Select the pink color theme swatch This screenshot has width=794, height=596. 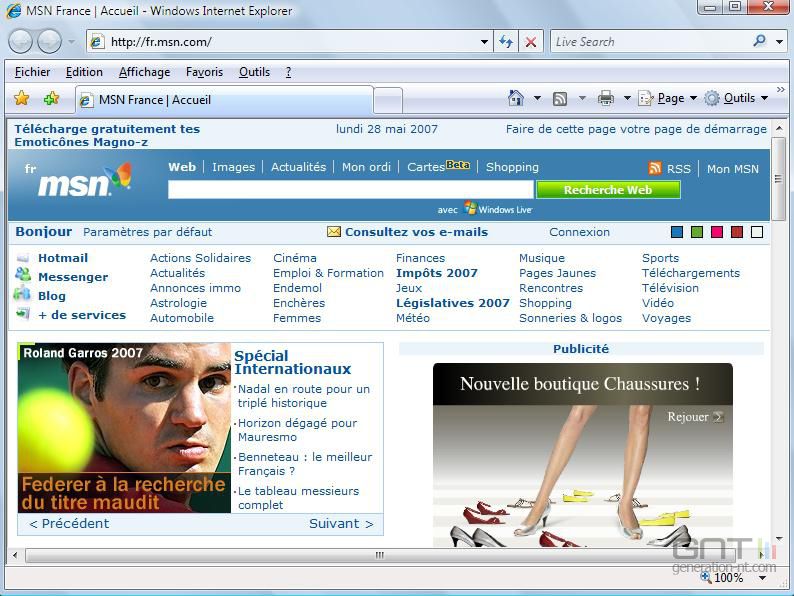[717, 232]
